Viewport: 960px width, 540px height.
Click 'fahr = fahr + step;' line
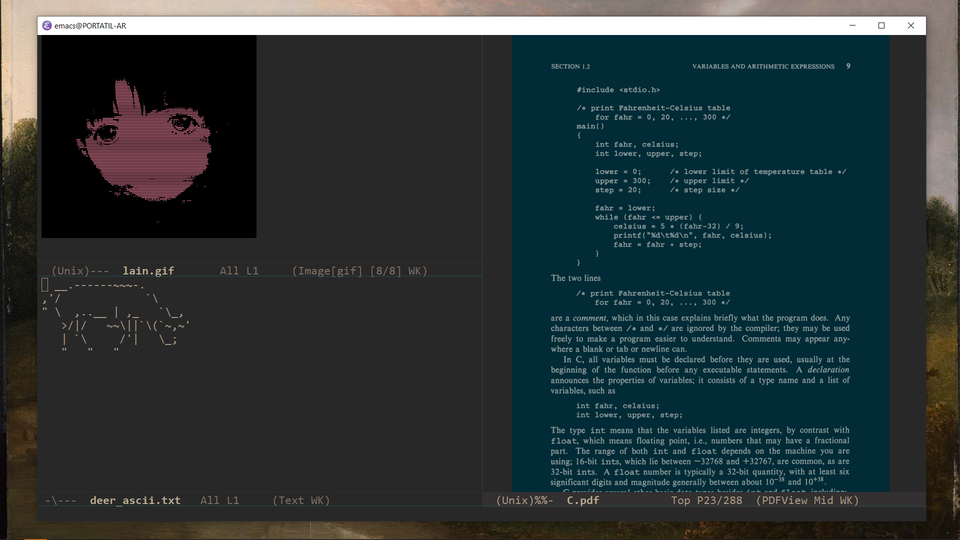(x=658, y=244)
